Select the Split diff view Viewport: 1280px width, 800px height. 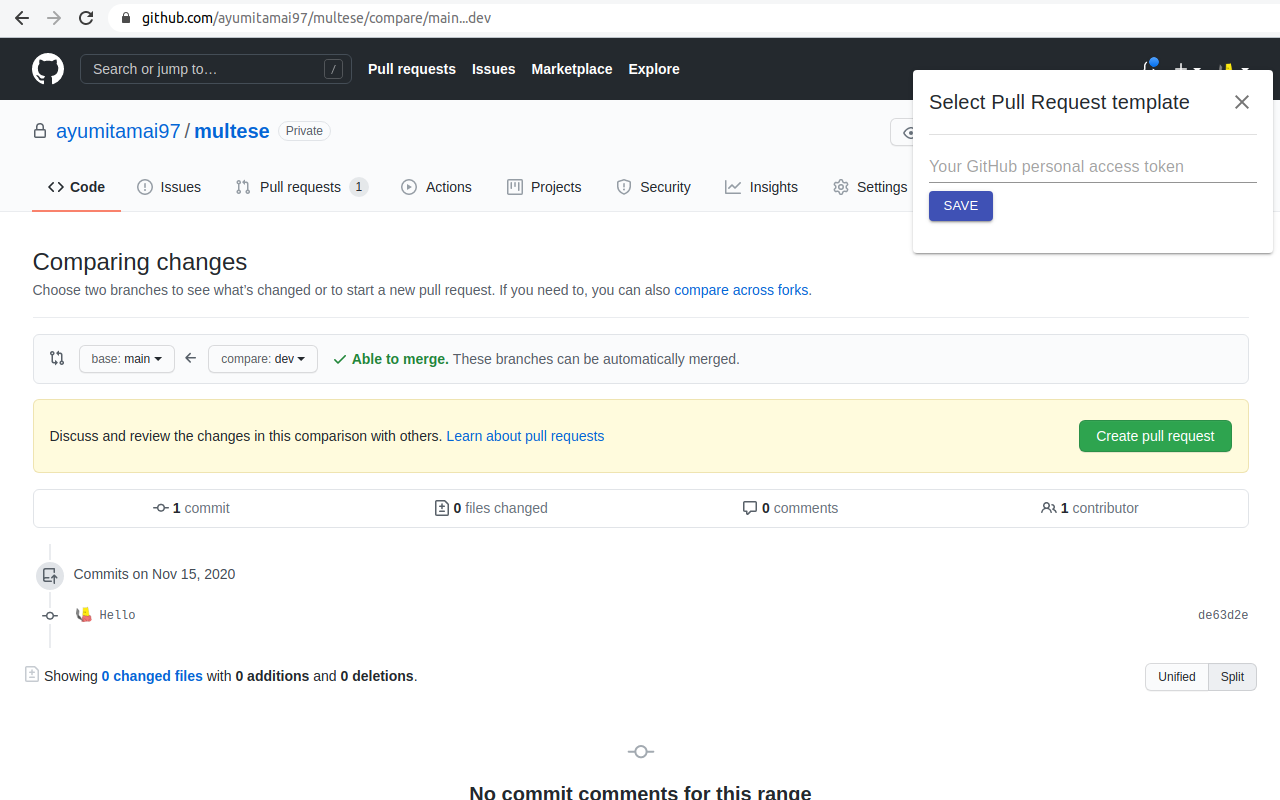(1232, 677)
